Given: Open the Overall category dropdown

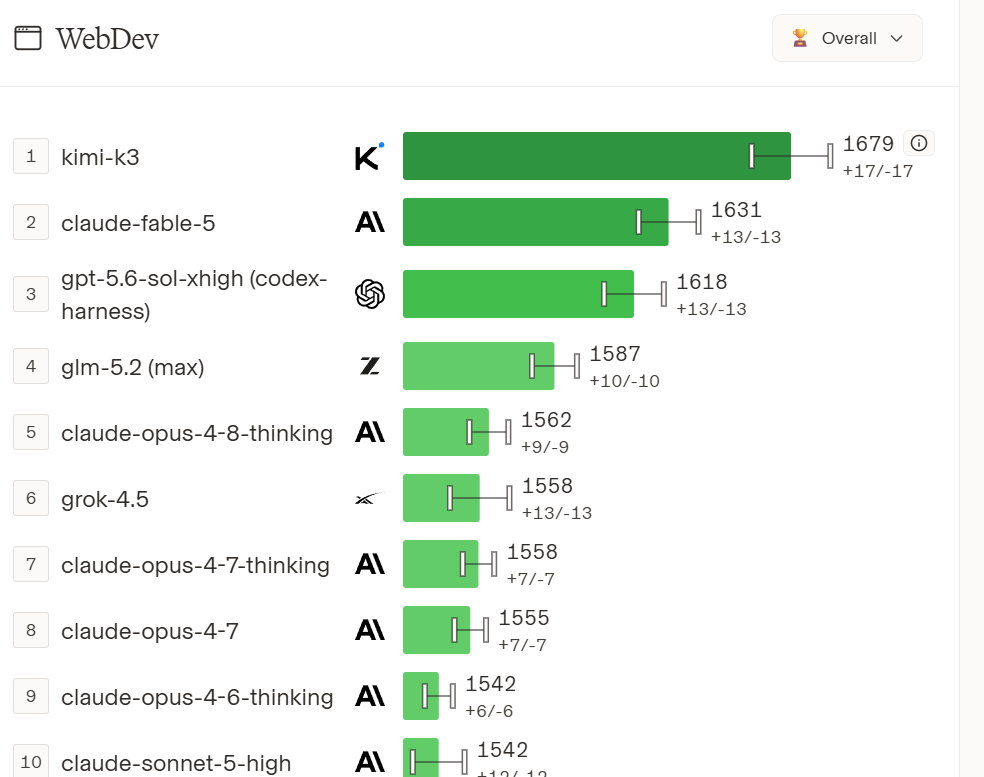Looking at the screenshot, I should coord(847,38).
